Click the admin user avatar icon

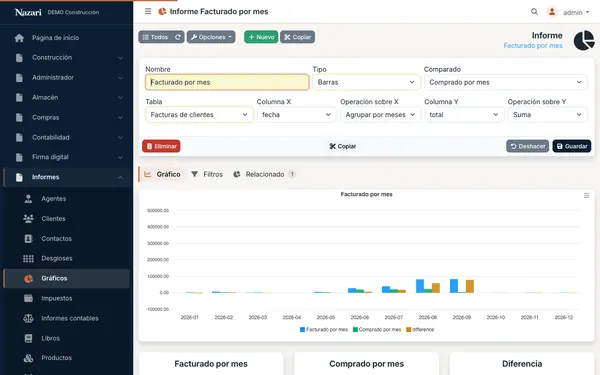[x=552, y=12]
